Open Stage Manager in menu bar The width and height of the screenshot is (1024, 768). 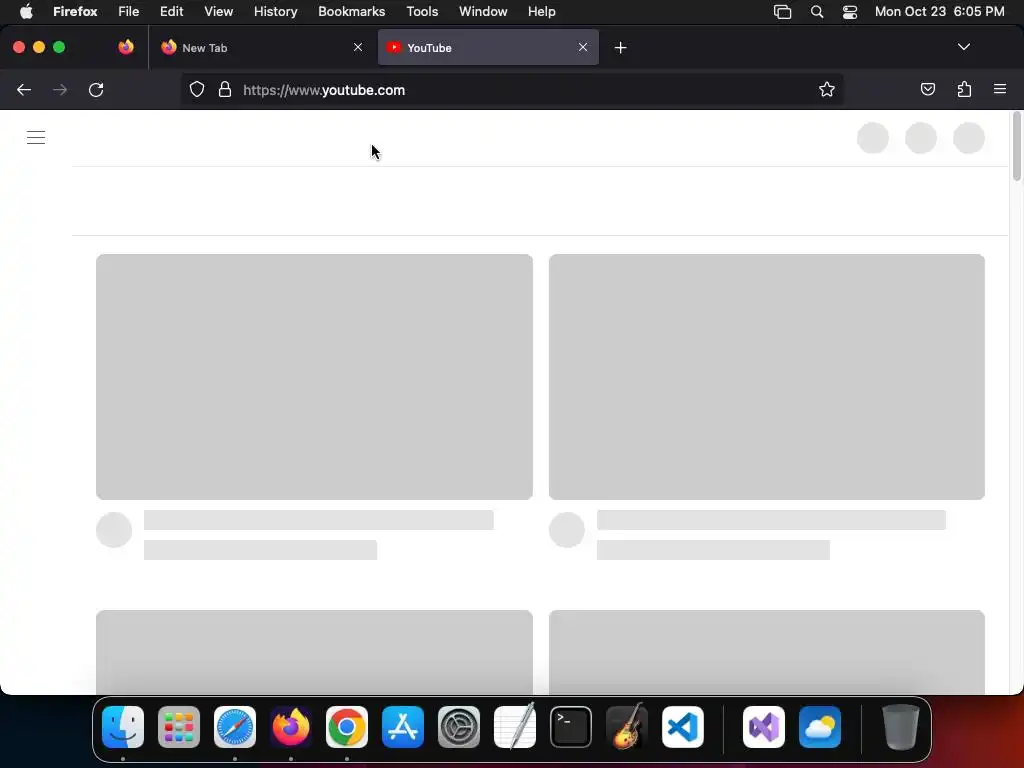coord(782,12)
